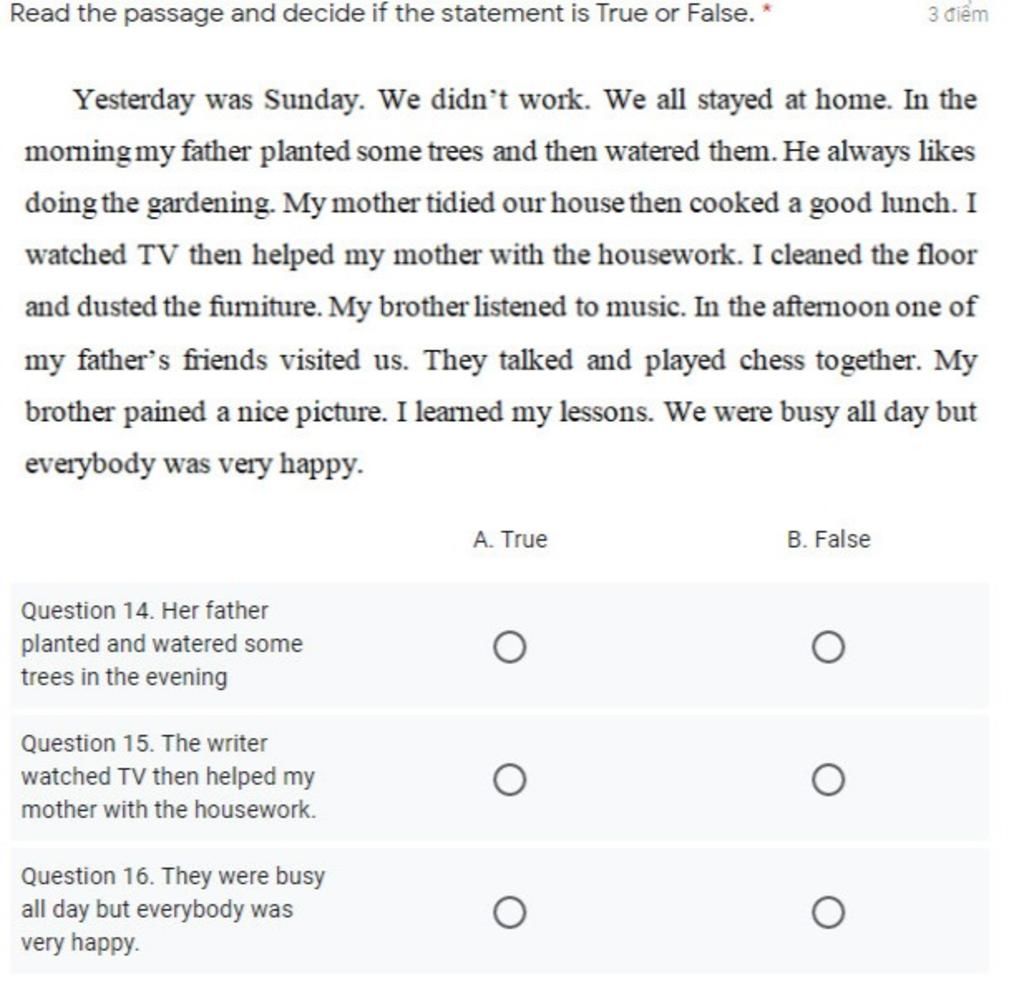Viewport: 1024px width, 997px height.
Task: Click the word 'gardening' in the passage
Action: click(x=209, y=204)
